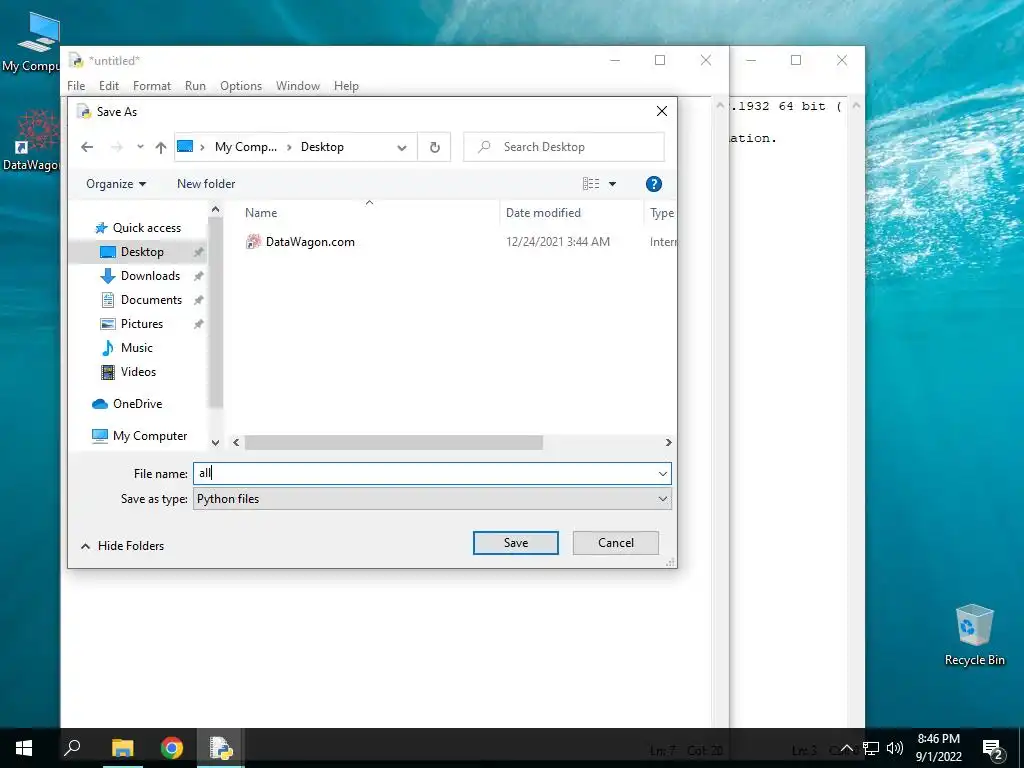Open the Format menu

click(x=152, y=86)
